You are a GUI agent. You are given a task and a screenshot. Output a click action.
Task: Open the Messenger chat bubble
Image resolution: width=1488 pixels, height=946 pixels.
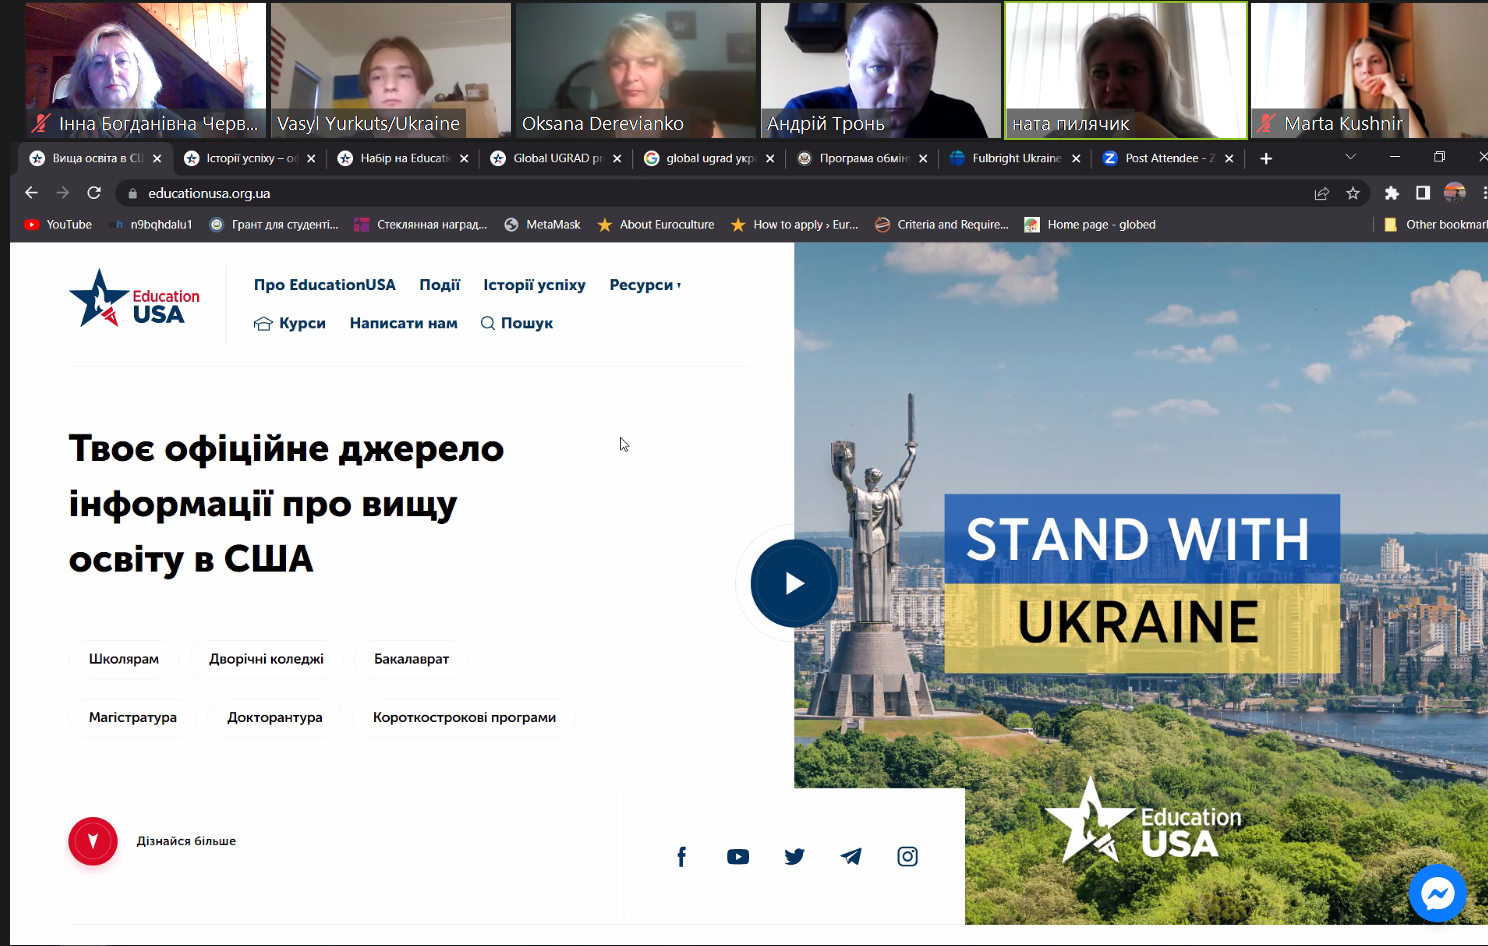coord(1437,893)
